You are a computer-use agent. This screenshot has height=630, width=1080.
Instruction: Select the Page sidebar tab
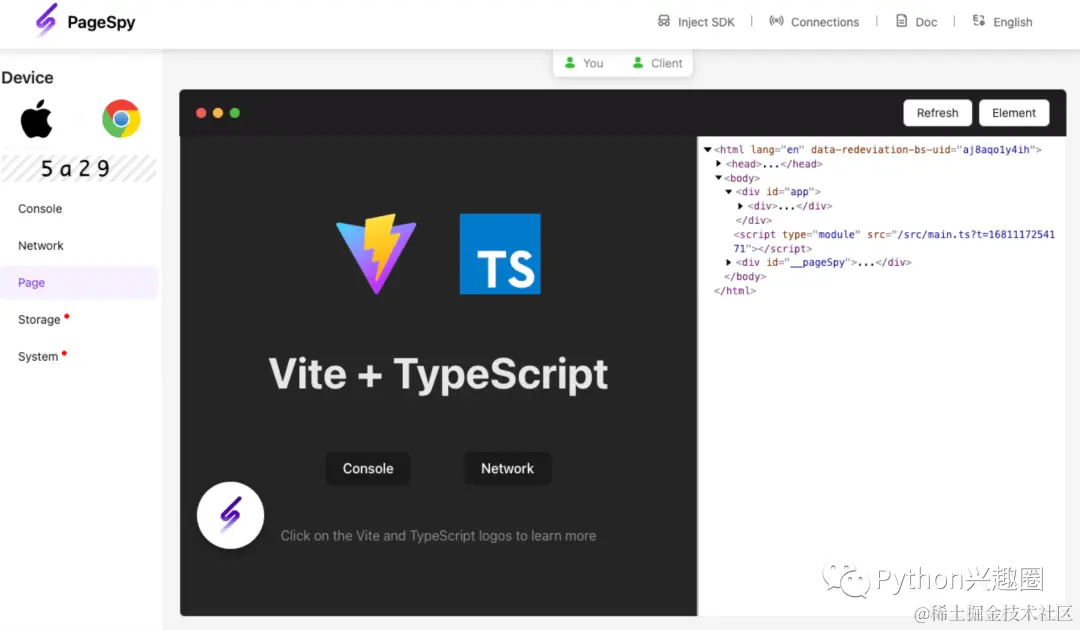pos(79,282)
